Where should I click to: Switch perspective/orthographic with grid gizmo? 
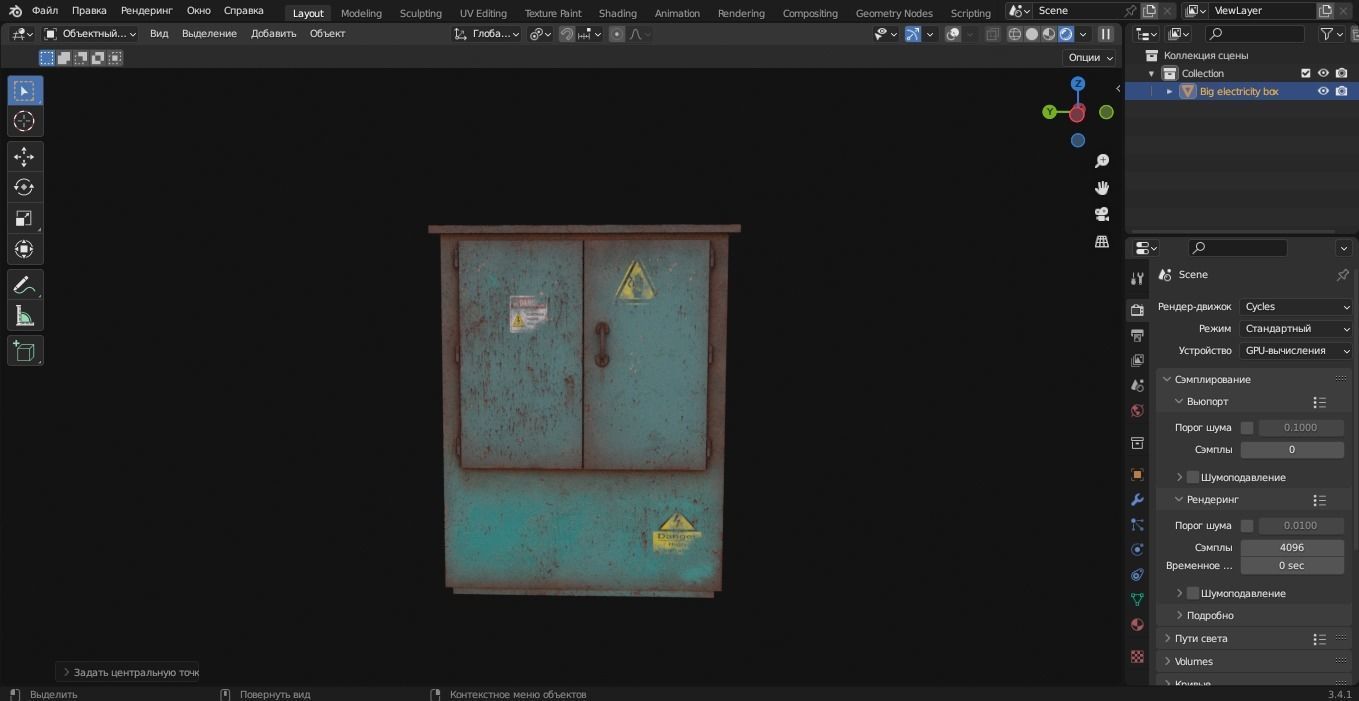point(1102,241)
